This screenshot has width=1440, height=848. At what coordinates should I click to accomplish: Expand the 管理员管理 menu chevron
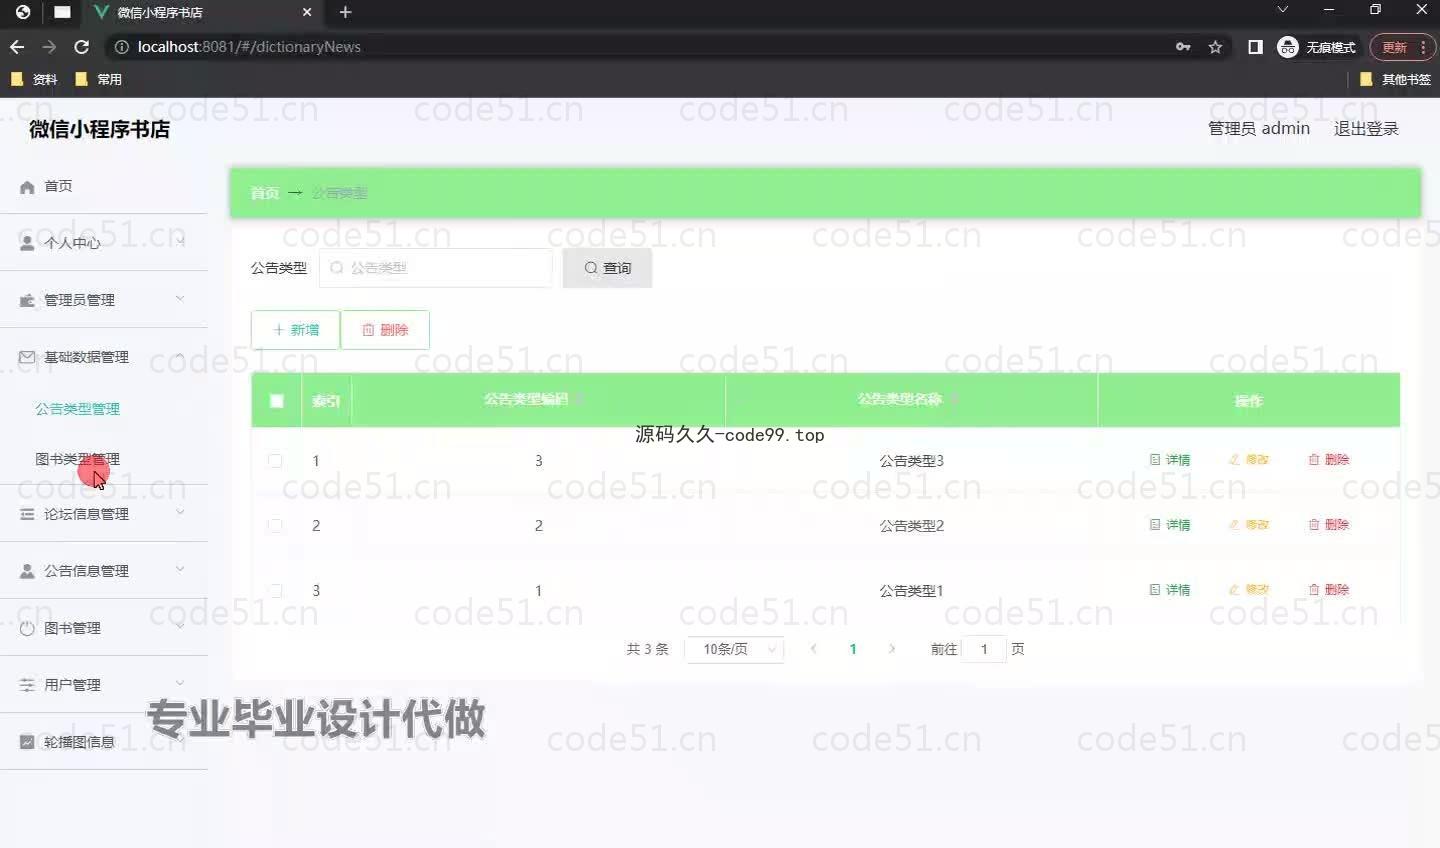pos(180,298)
